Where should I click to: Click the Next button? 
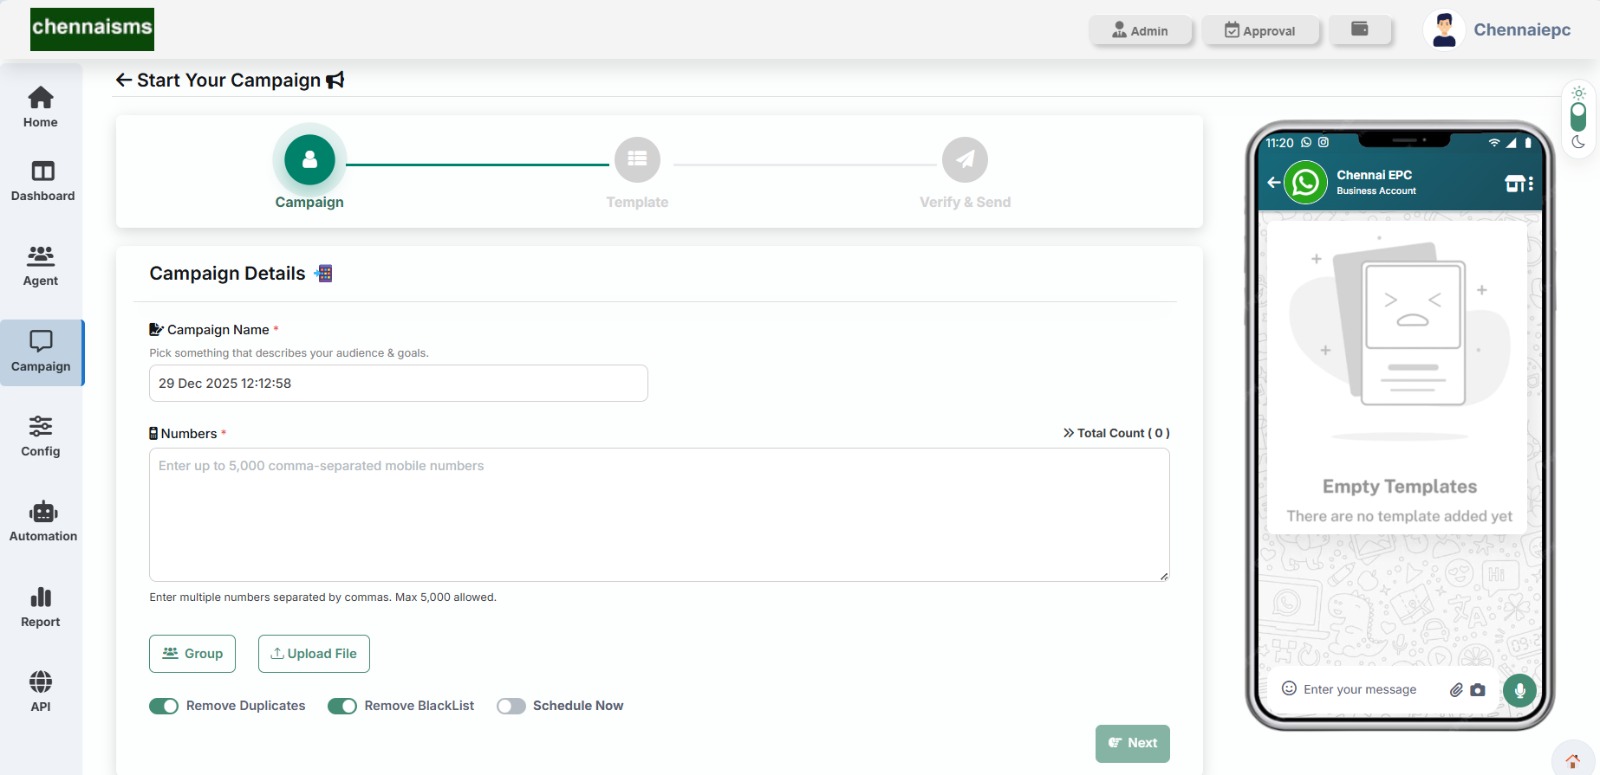[x=1132, y=743]
